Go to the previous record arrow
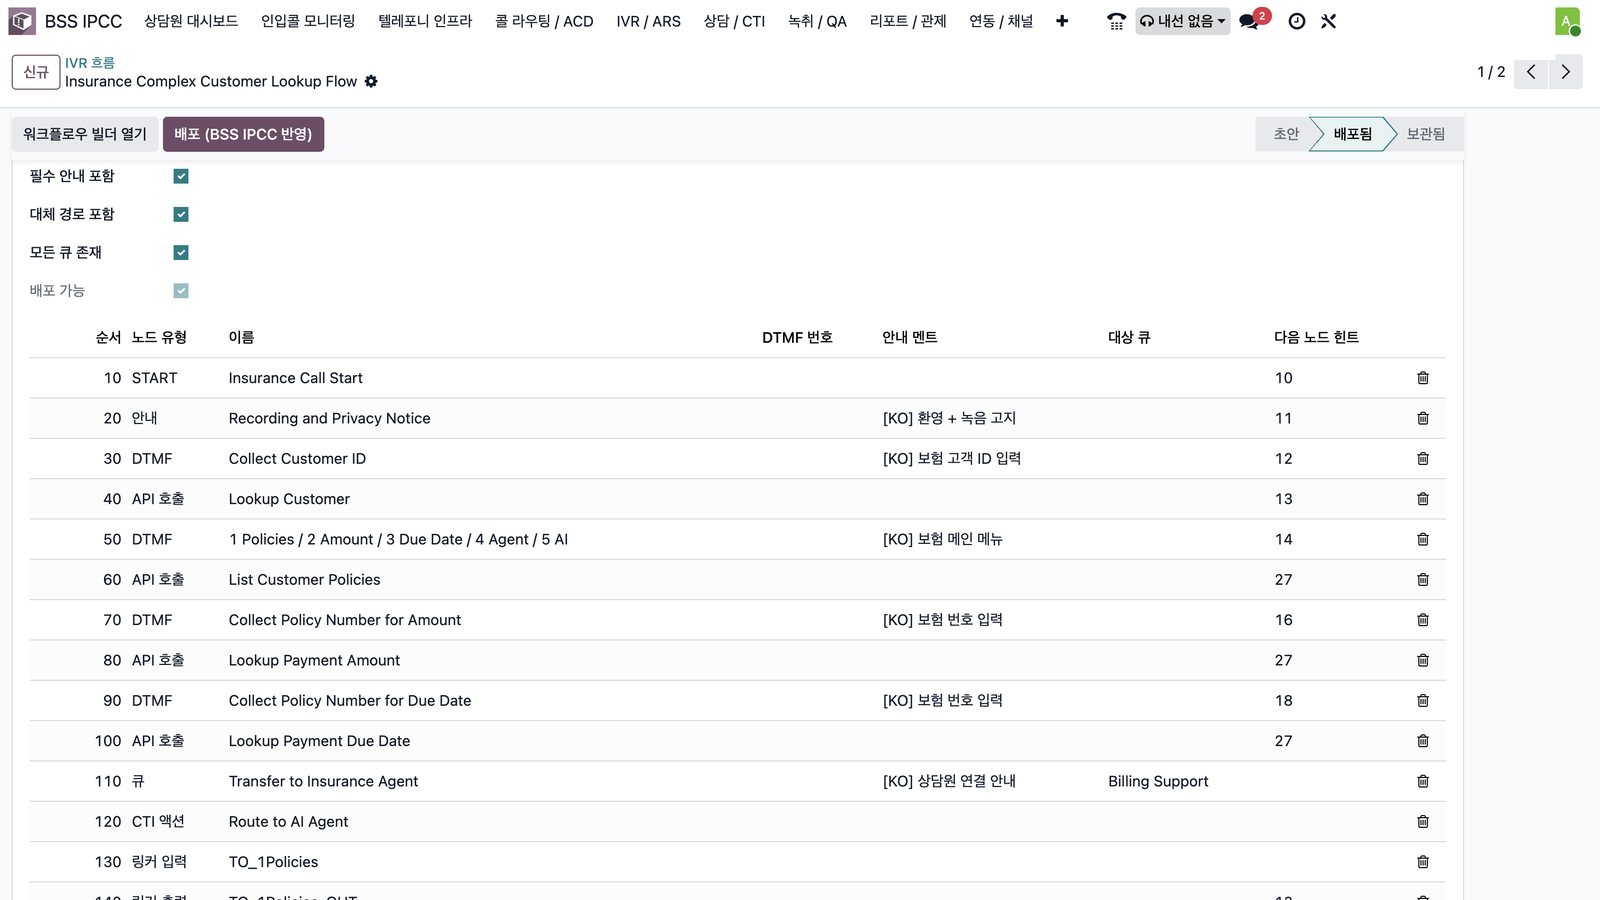The image size is (1600, 900). click(x=1531, y=72)
